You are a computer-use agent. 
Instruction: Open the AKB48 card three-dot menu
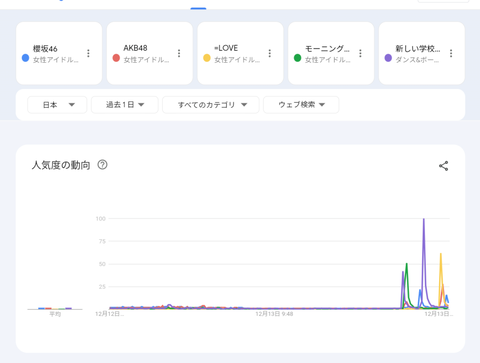tap(179, 53)
